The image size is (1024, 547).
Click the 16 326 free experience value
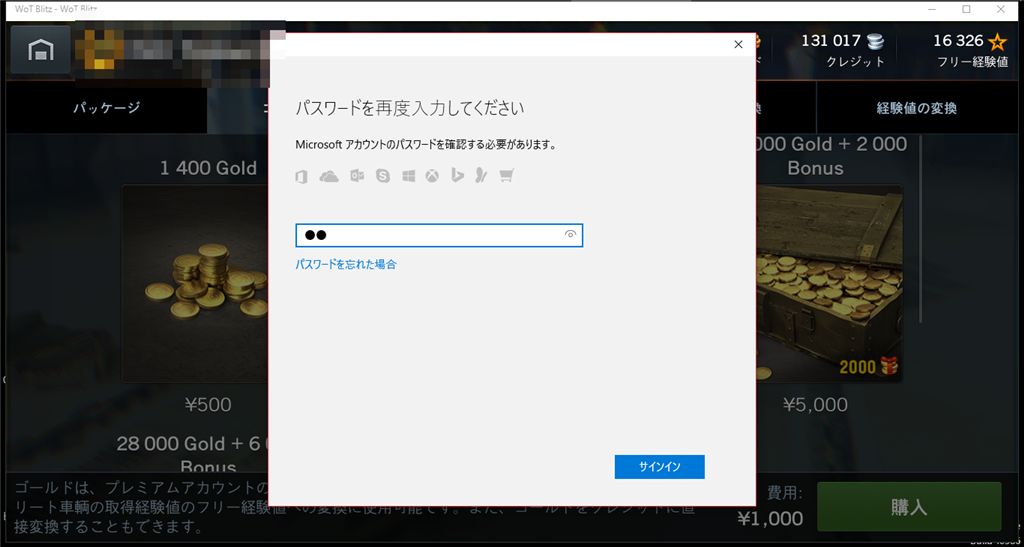point(958,41)
